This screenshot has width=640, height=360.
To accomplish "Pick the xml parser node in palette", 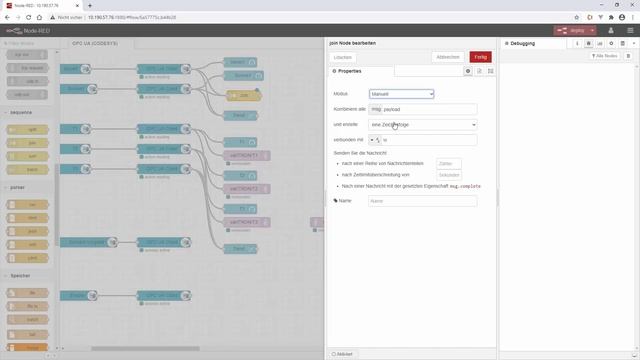I will pos(28,244).
